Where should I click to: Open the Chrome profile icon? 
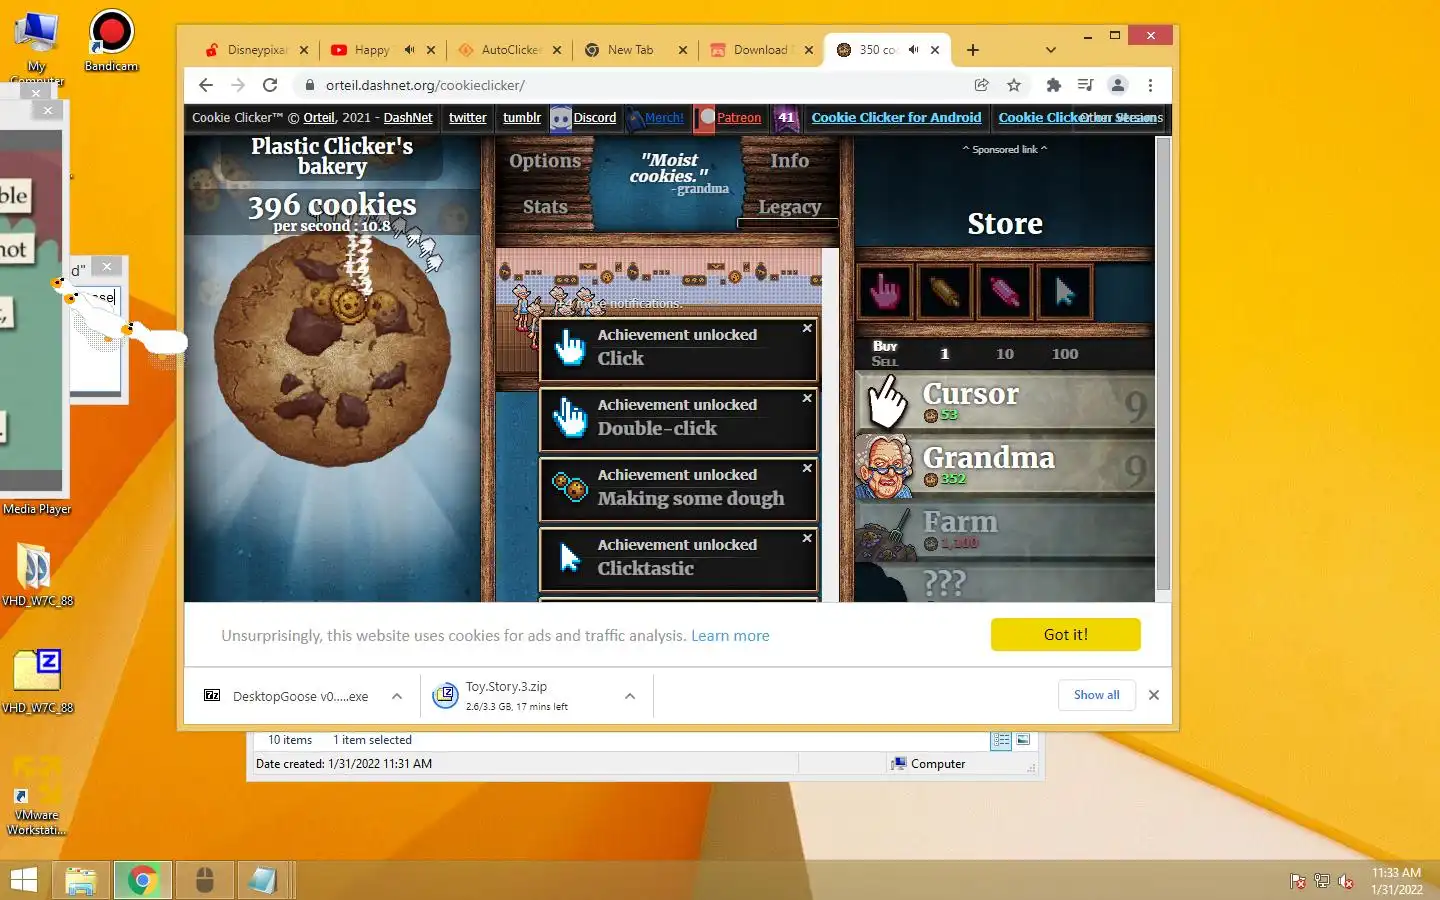click(x=1118, y=85)
